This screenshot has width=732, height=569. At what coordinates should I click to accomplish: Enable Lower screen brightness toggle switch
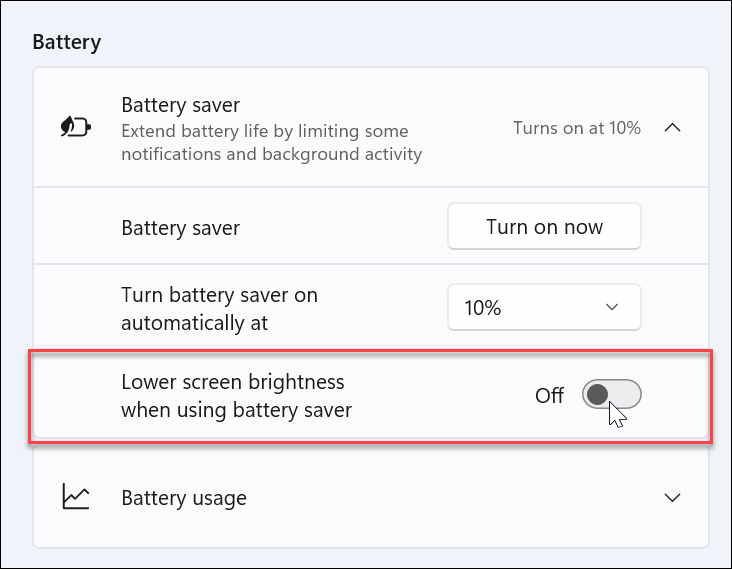(x=611, y=394)
